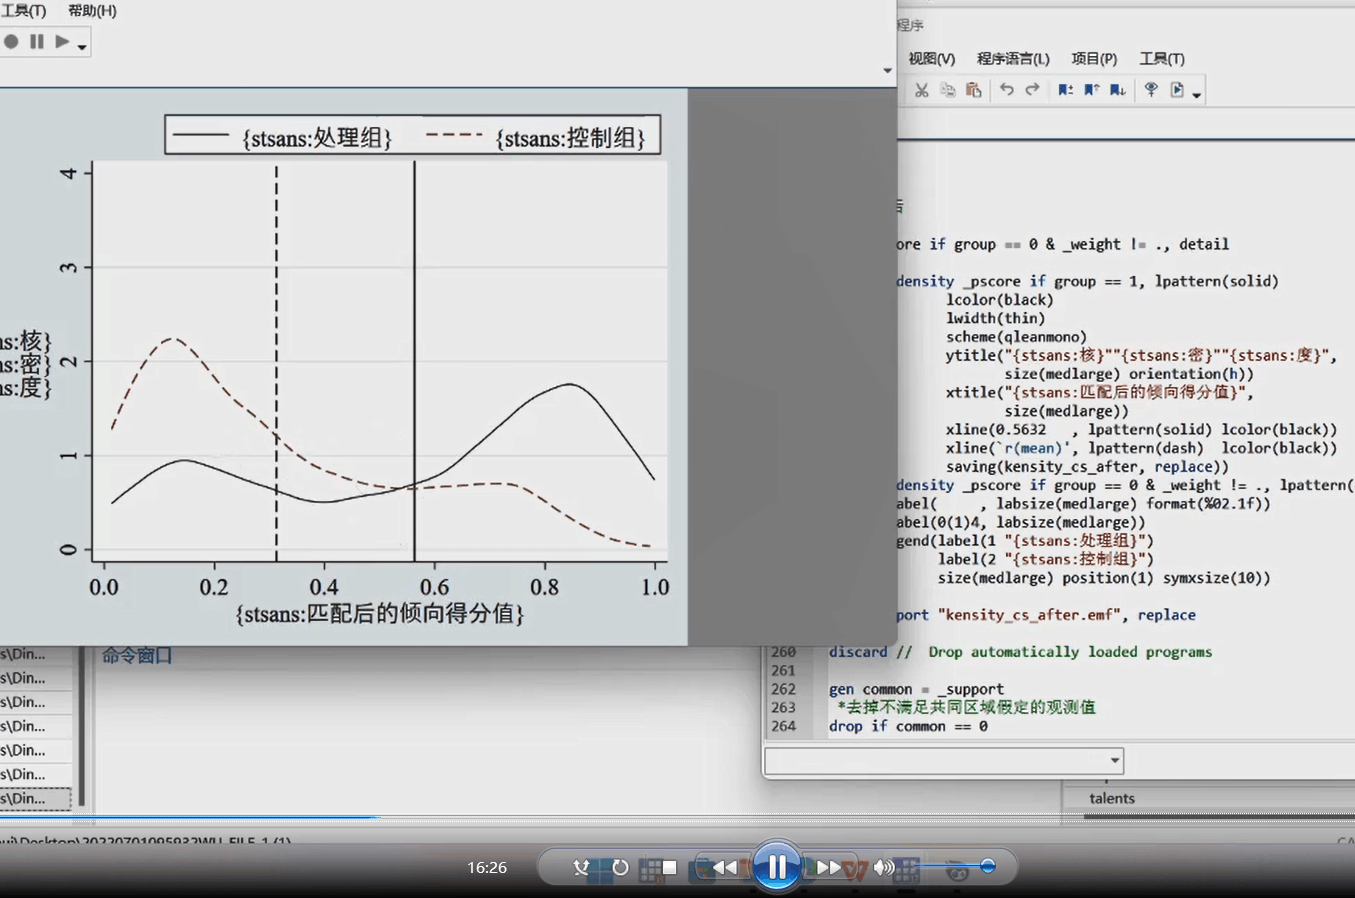
Task: Mute the player with the speaker icon
Action: click(x=883, y=867)
